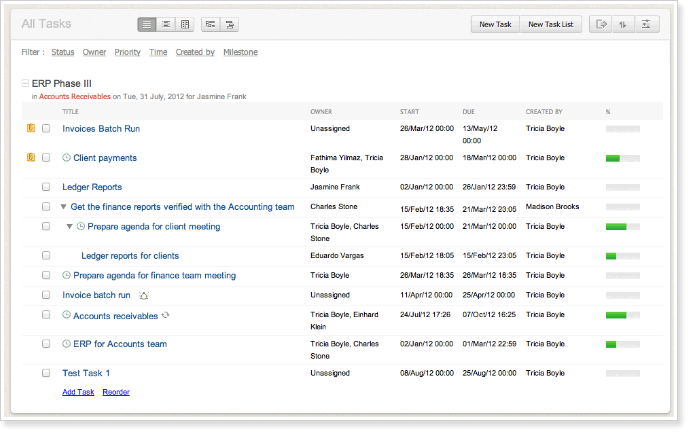
Task: Open the Created by filter
Action: (195, 52)
